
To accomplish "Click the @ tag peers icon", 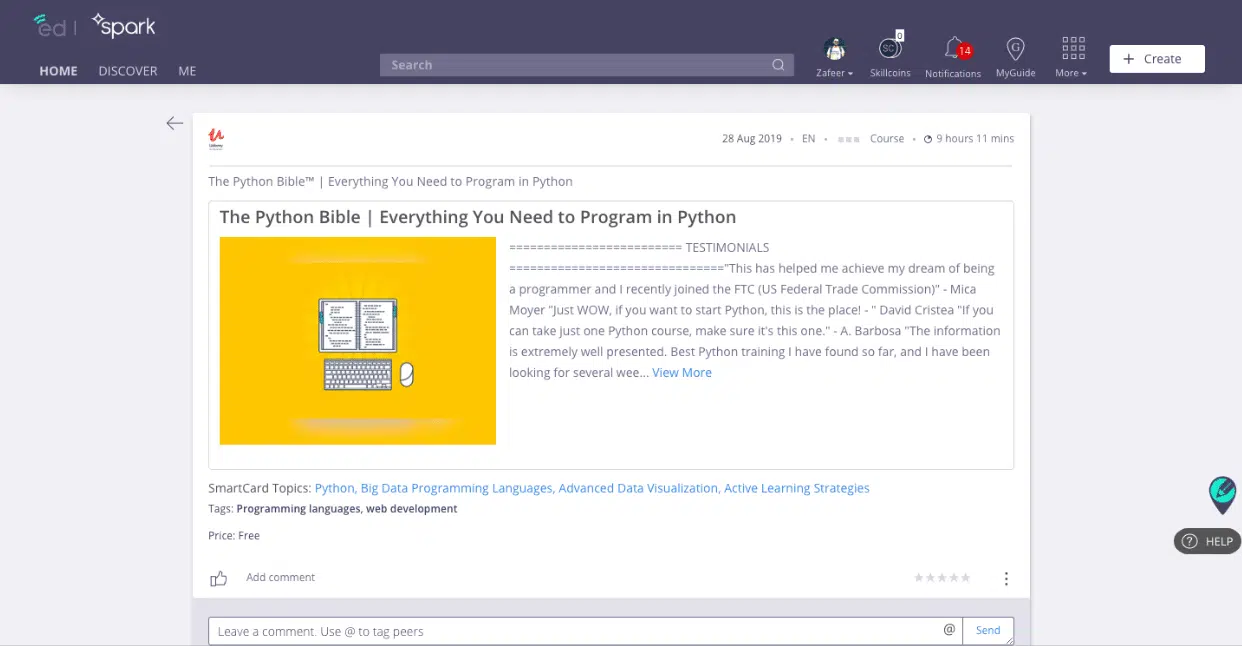I will pos(949,630).
